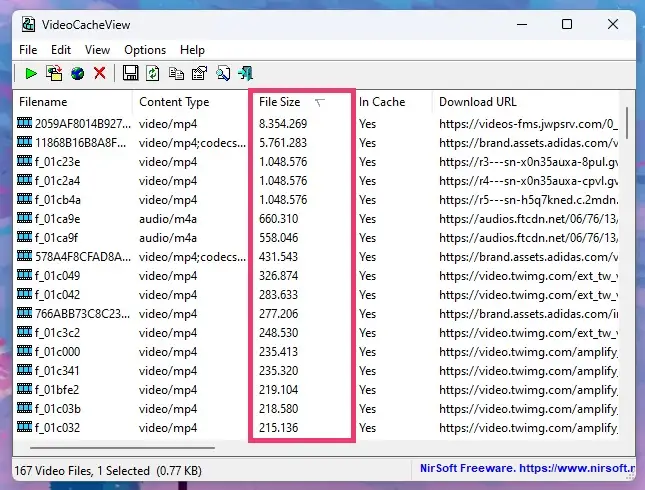Click film icon beside f_01c2a4
The height and width of the screenshot is (490, 645).
(24, 180)
